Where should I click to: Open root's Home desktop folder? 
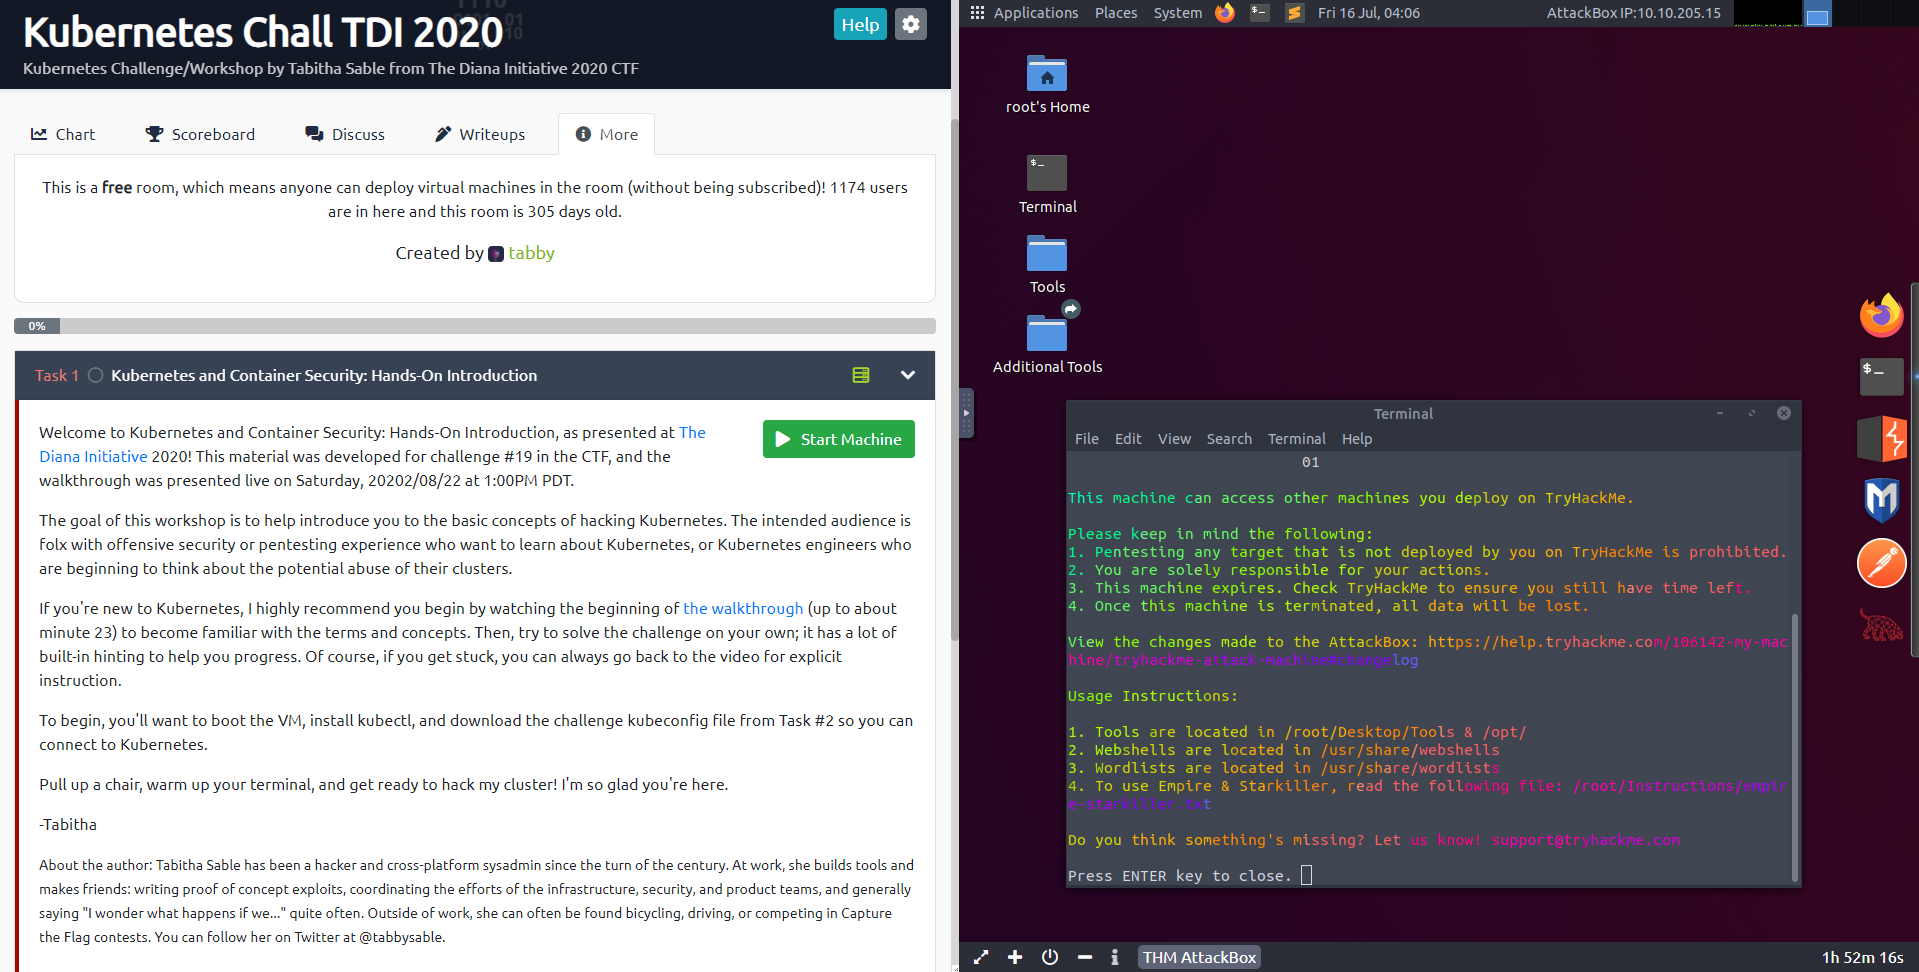(1047, 85)
